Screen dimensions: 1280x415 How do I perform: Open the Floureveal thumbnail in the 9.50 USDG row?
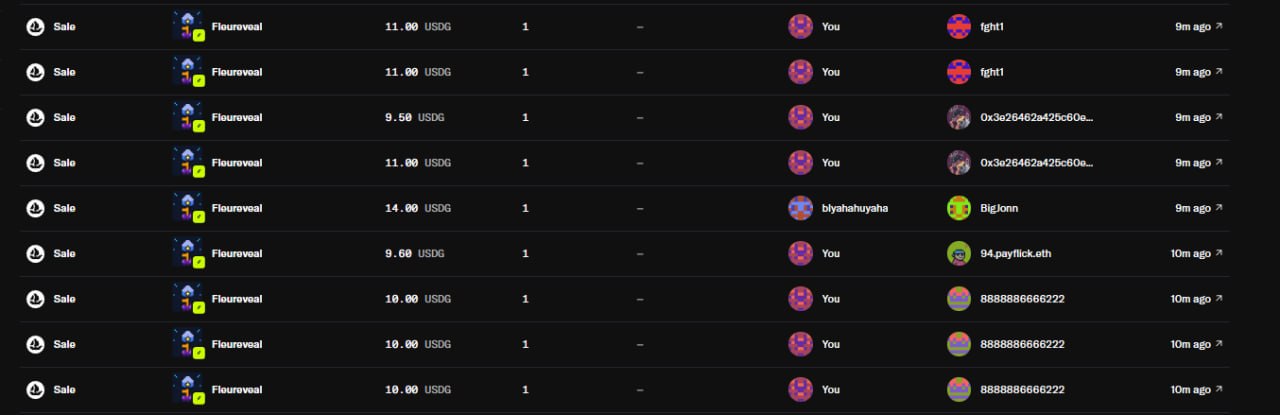click(188, 117)
